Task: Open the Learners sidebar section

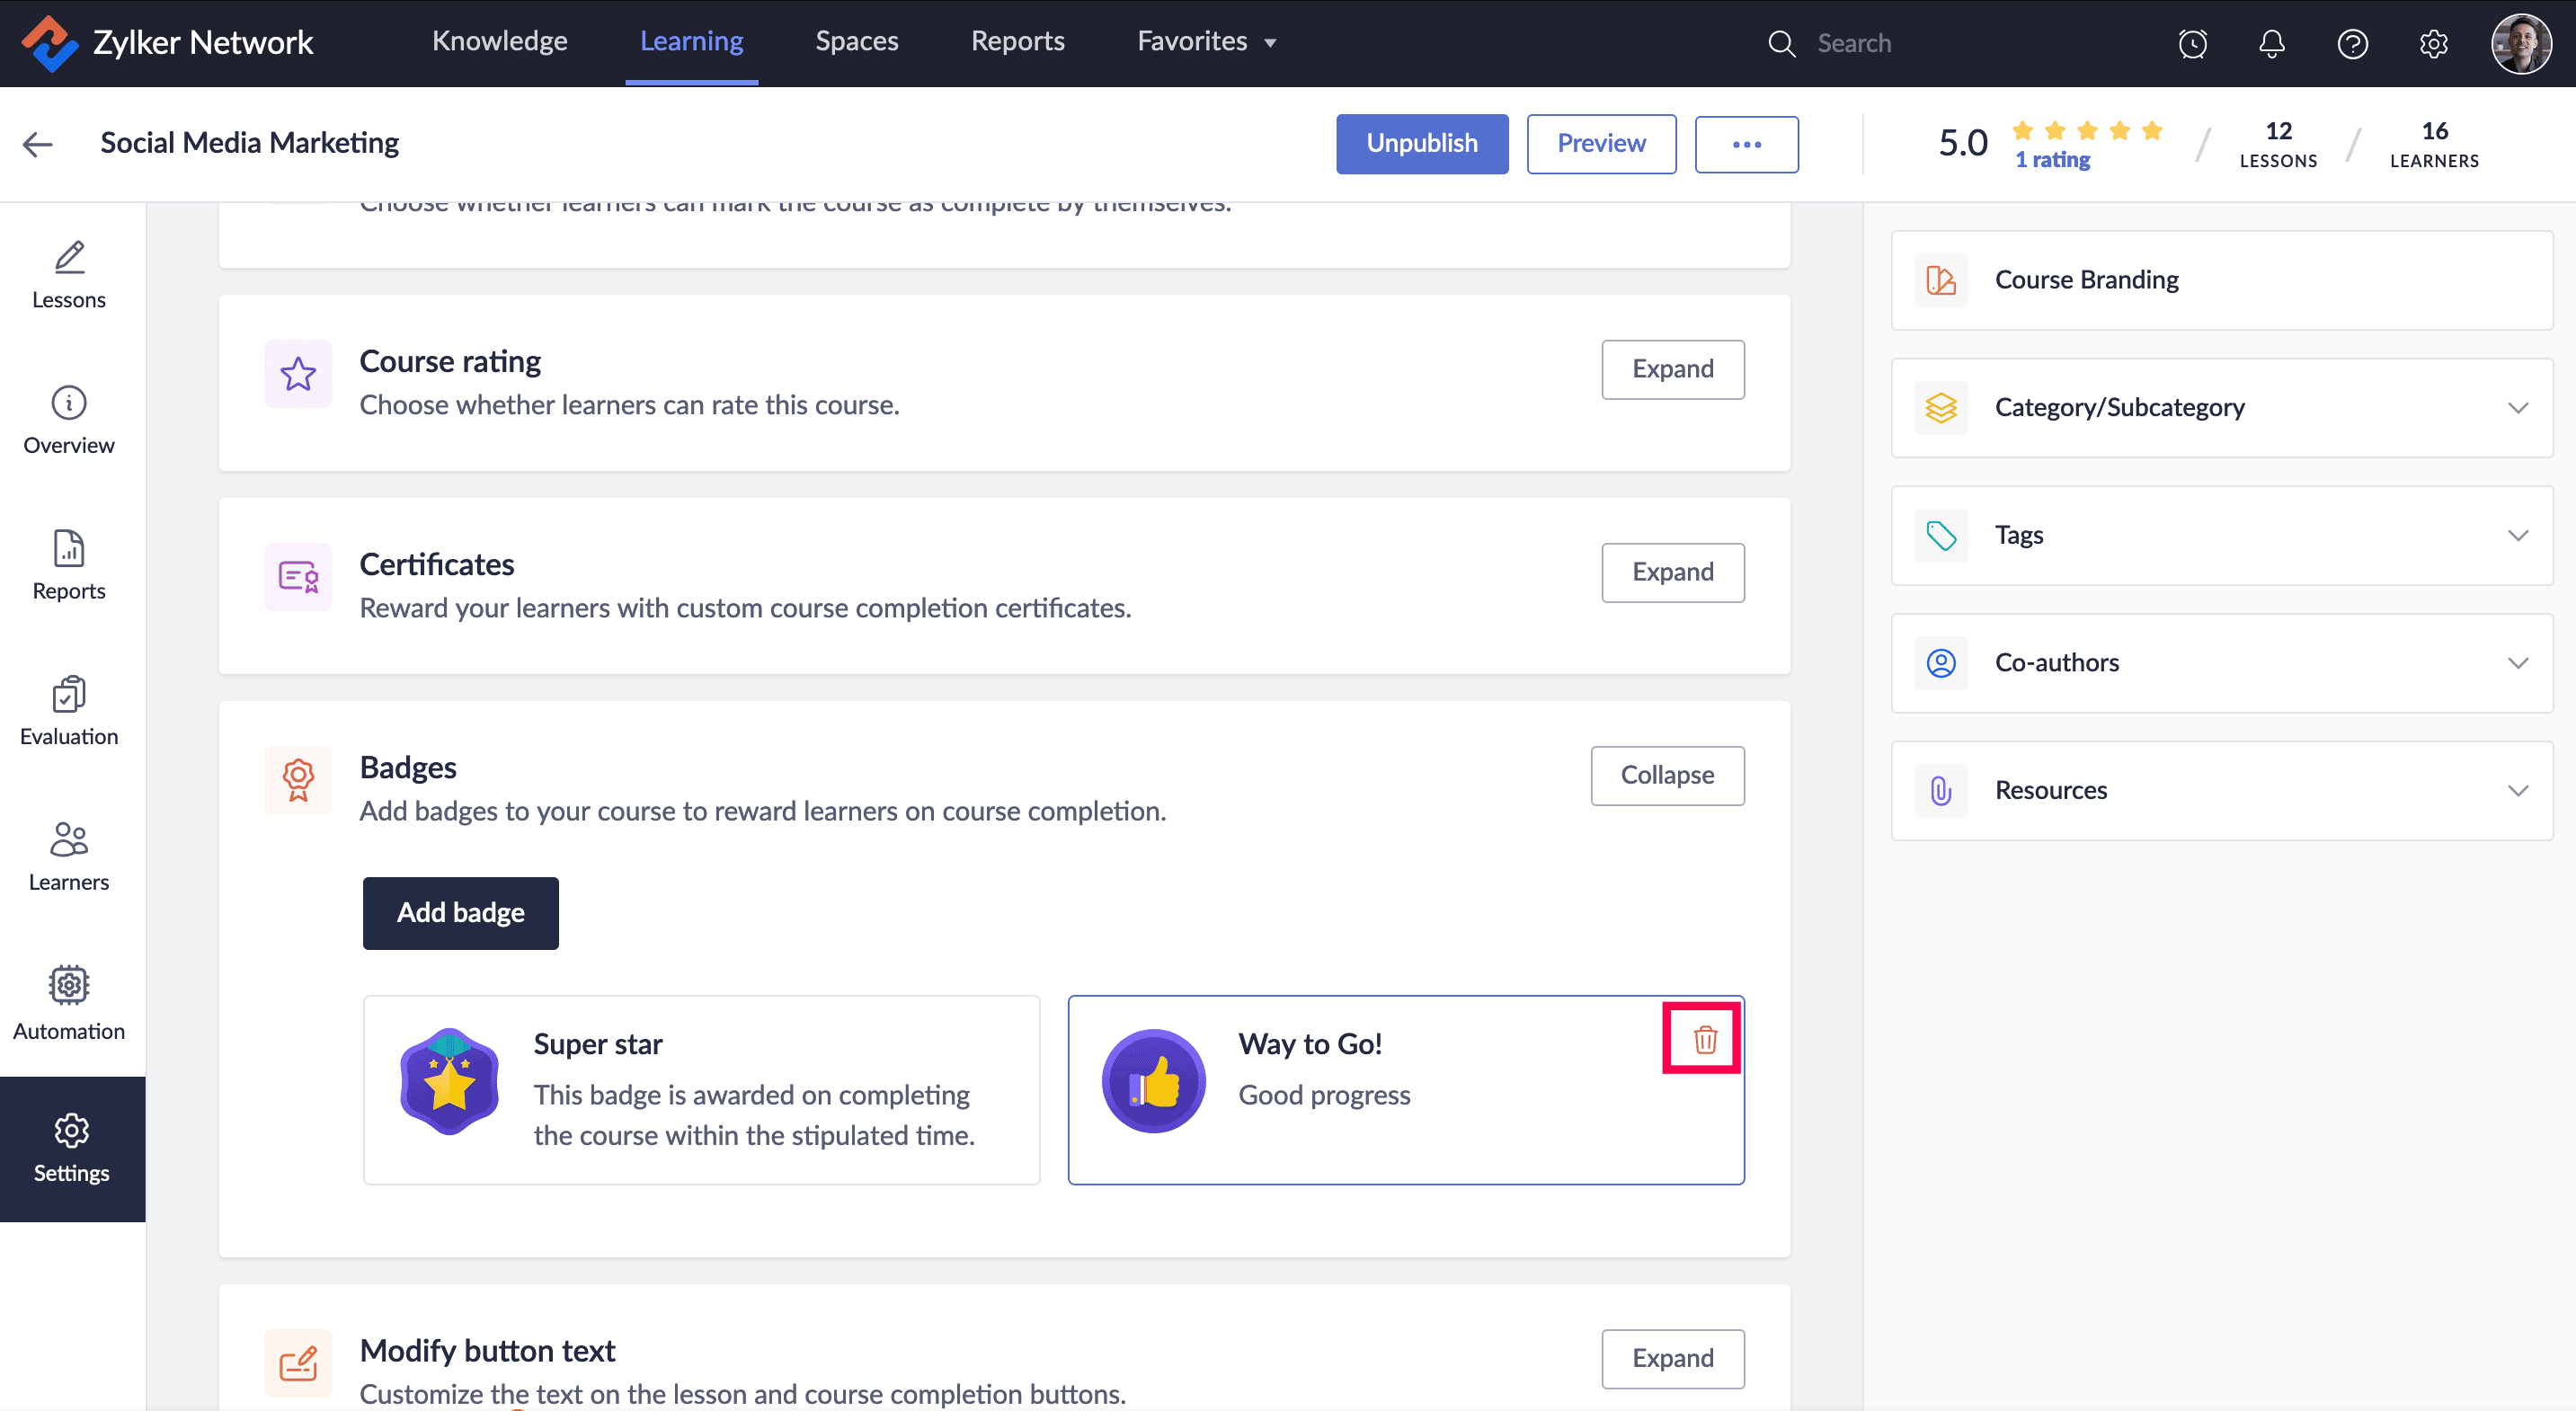Action: coord(68,857)
